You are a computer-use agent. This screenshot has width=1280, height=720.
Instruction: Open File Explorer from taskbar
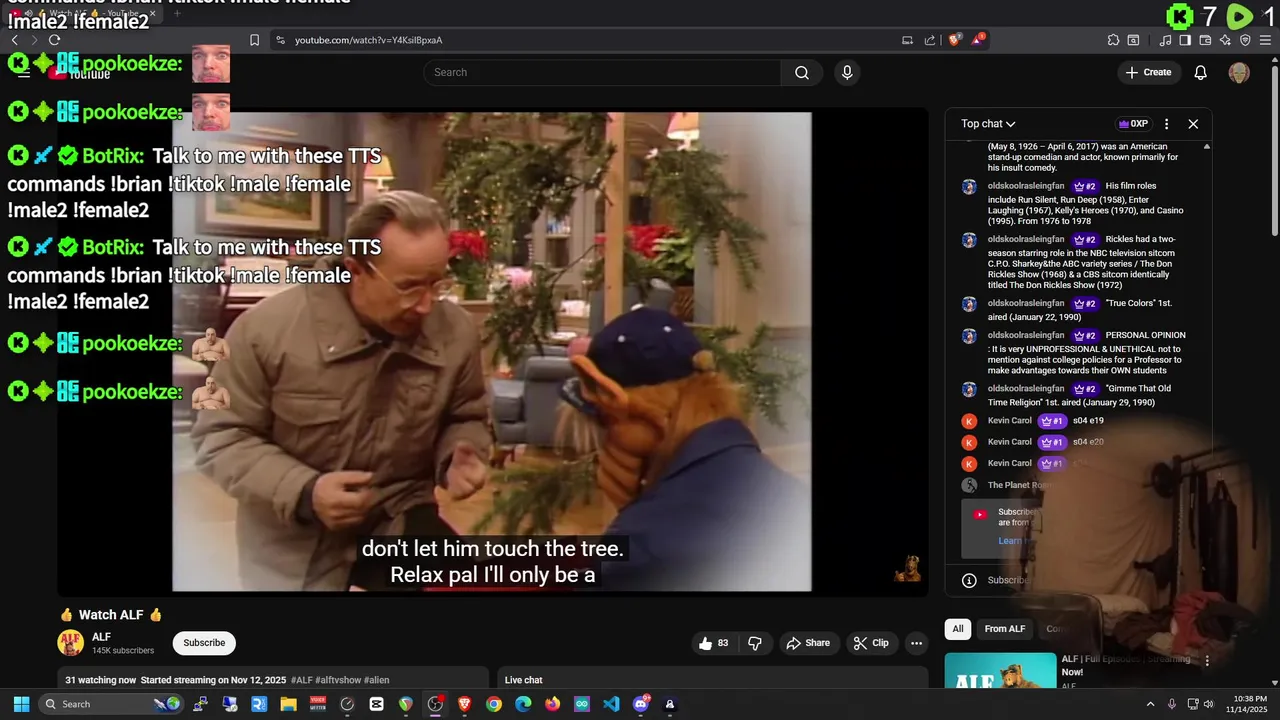point(288,704)
